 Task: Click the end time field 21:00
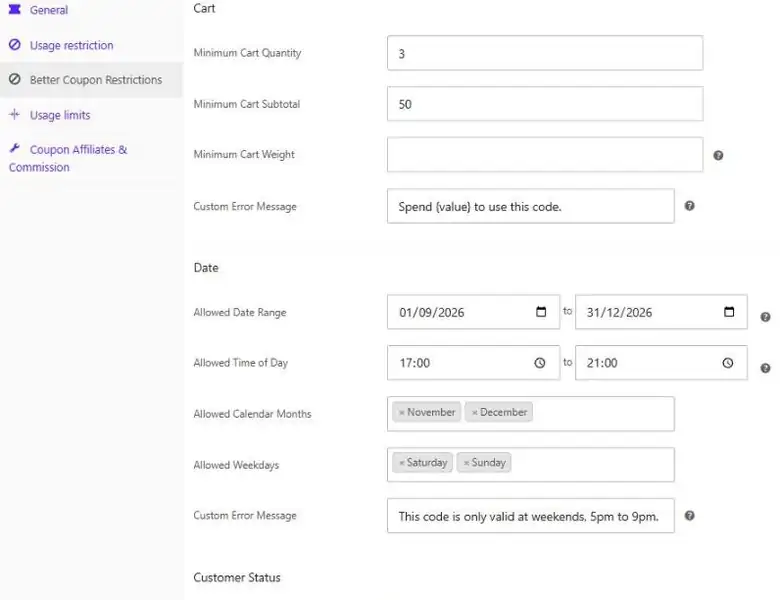[661, 363]
